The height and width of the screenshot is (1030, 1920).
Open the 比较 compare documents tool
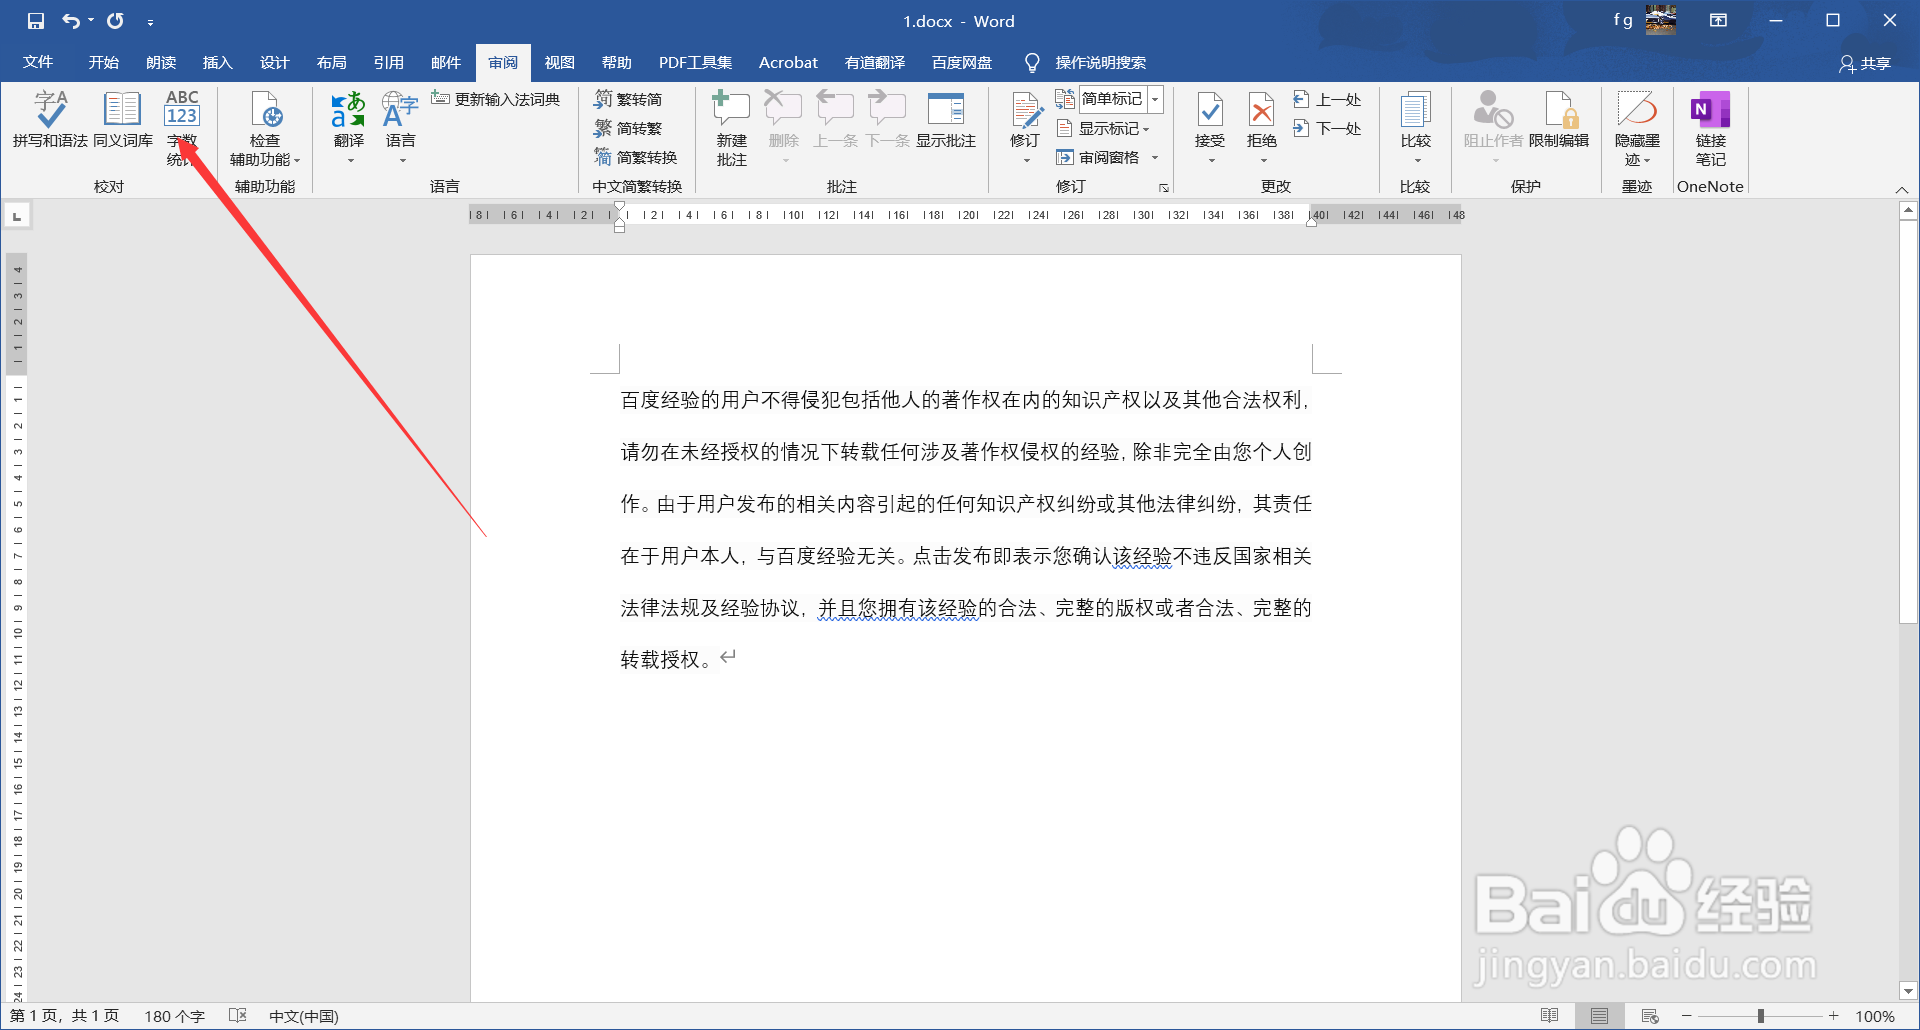(1416, 122)
